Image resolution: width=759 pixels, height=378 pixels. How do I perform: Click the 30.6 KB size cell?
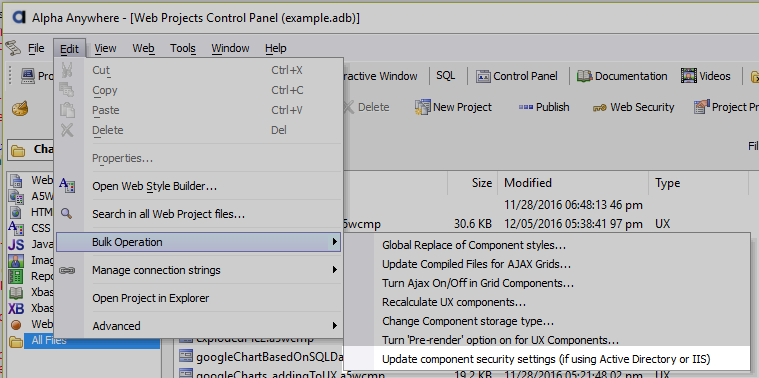coord(473,224)
